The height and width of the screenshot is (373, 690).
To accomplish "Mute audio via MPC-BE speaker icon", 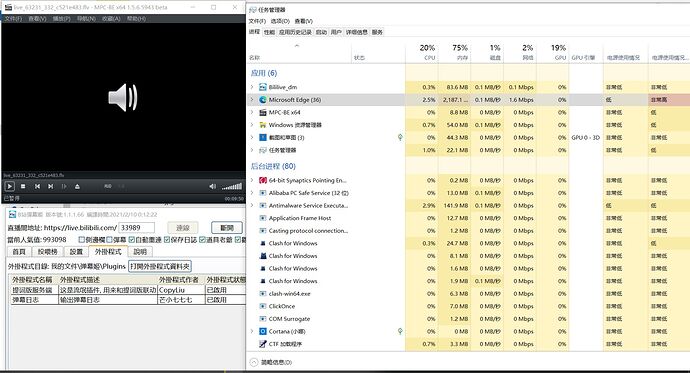I will pos(213,186).
